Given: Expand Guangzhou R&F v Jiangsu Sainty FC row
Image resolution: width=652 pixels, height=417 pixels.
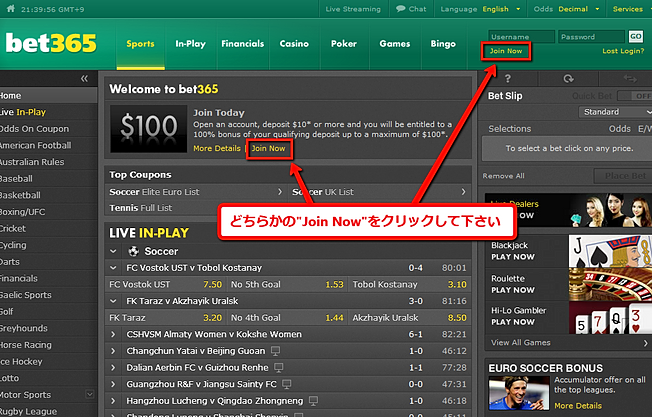Looking at the screenshot, I should point(113,384).
